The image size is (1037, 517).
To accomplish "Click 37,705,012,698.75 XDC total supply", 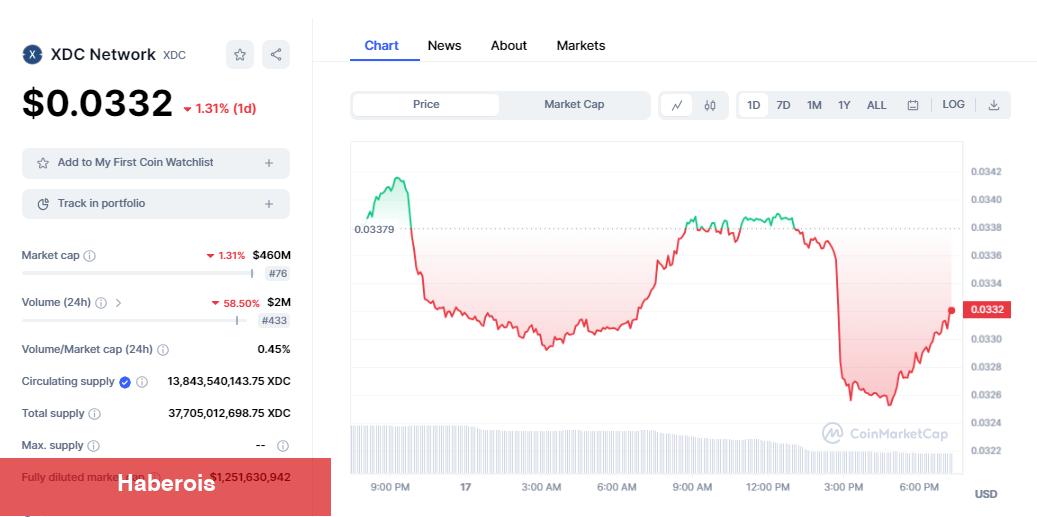I will (229, 413).
